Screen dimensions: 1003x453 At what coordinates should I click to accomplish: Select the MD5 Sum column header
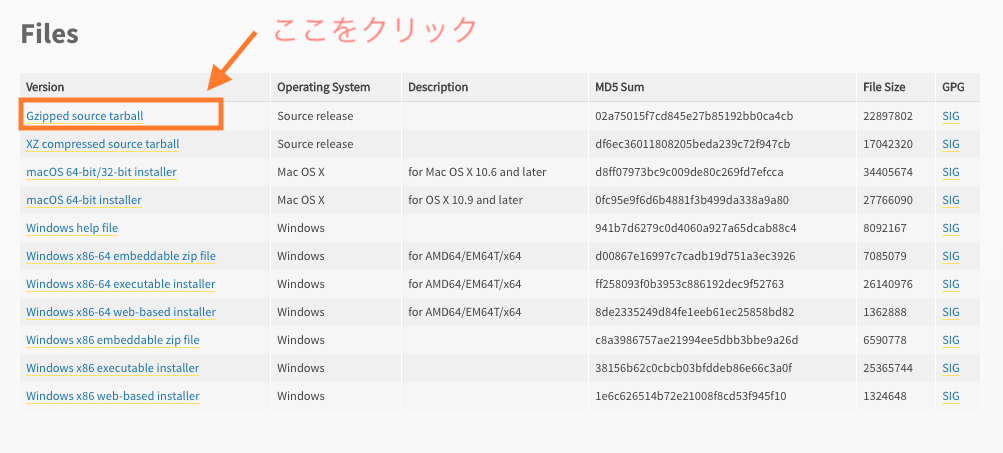pyautogui.click(x=619, y=87)
